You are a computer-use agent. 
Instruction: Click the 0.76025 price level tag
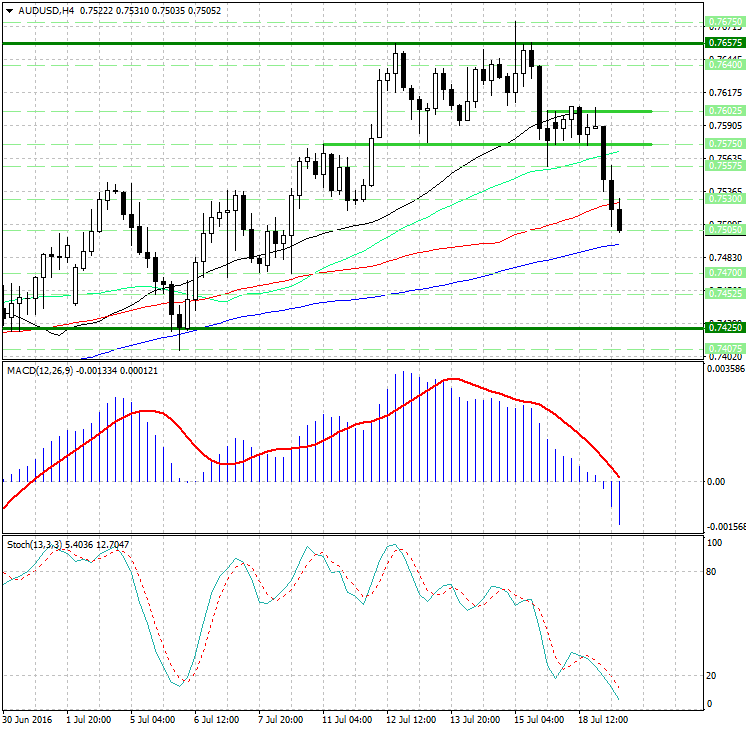coord(724,110)
